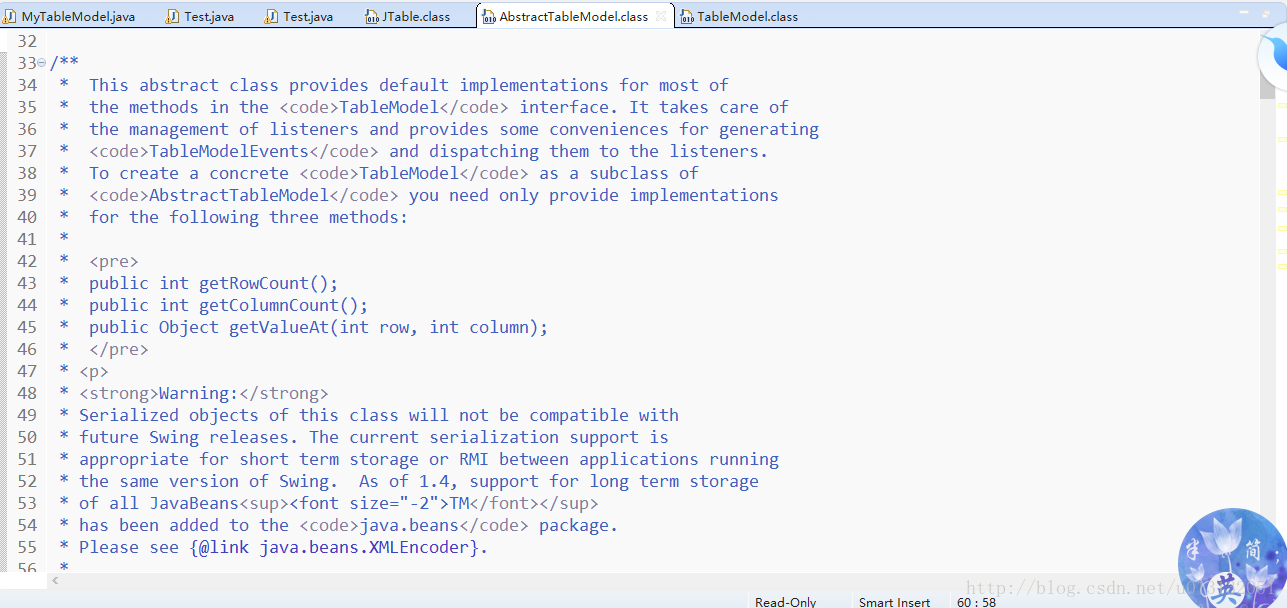This screenshot has height=608, width=1287.
Task: Select the AbstractTableModel.class tab
Action: (573, 16)
